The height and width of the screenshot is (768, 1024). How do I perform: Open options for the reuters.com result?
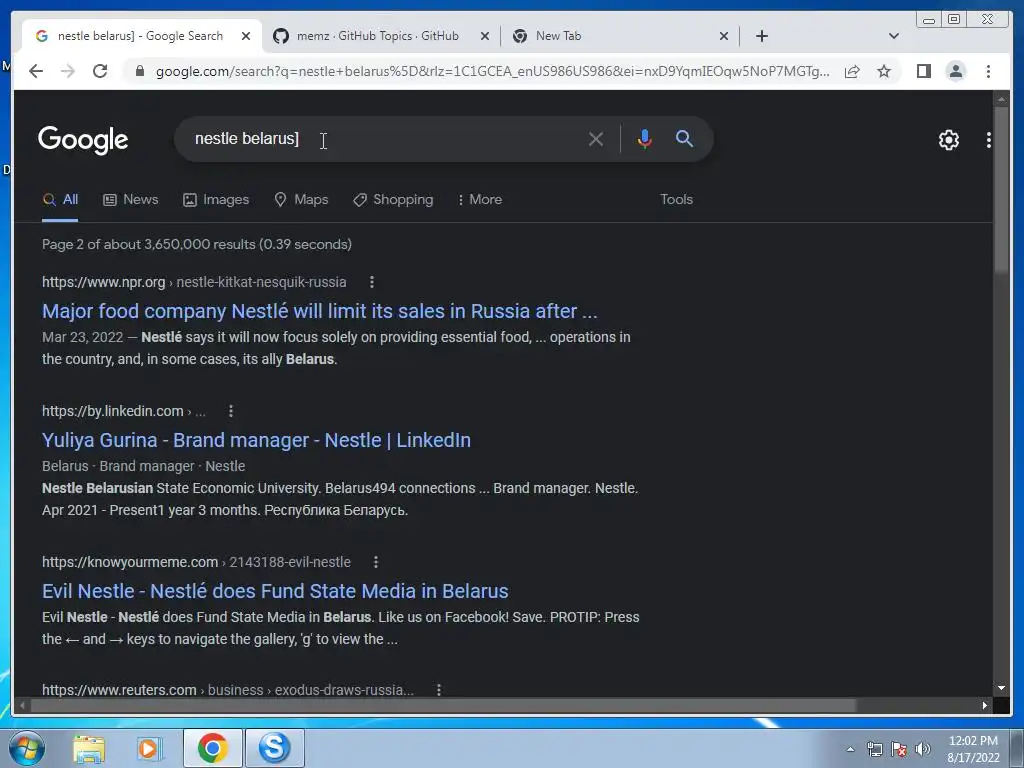(439, 690)
